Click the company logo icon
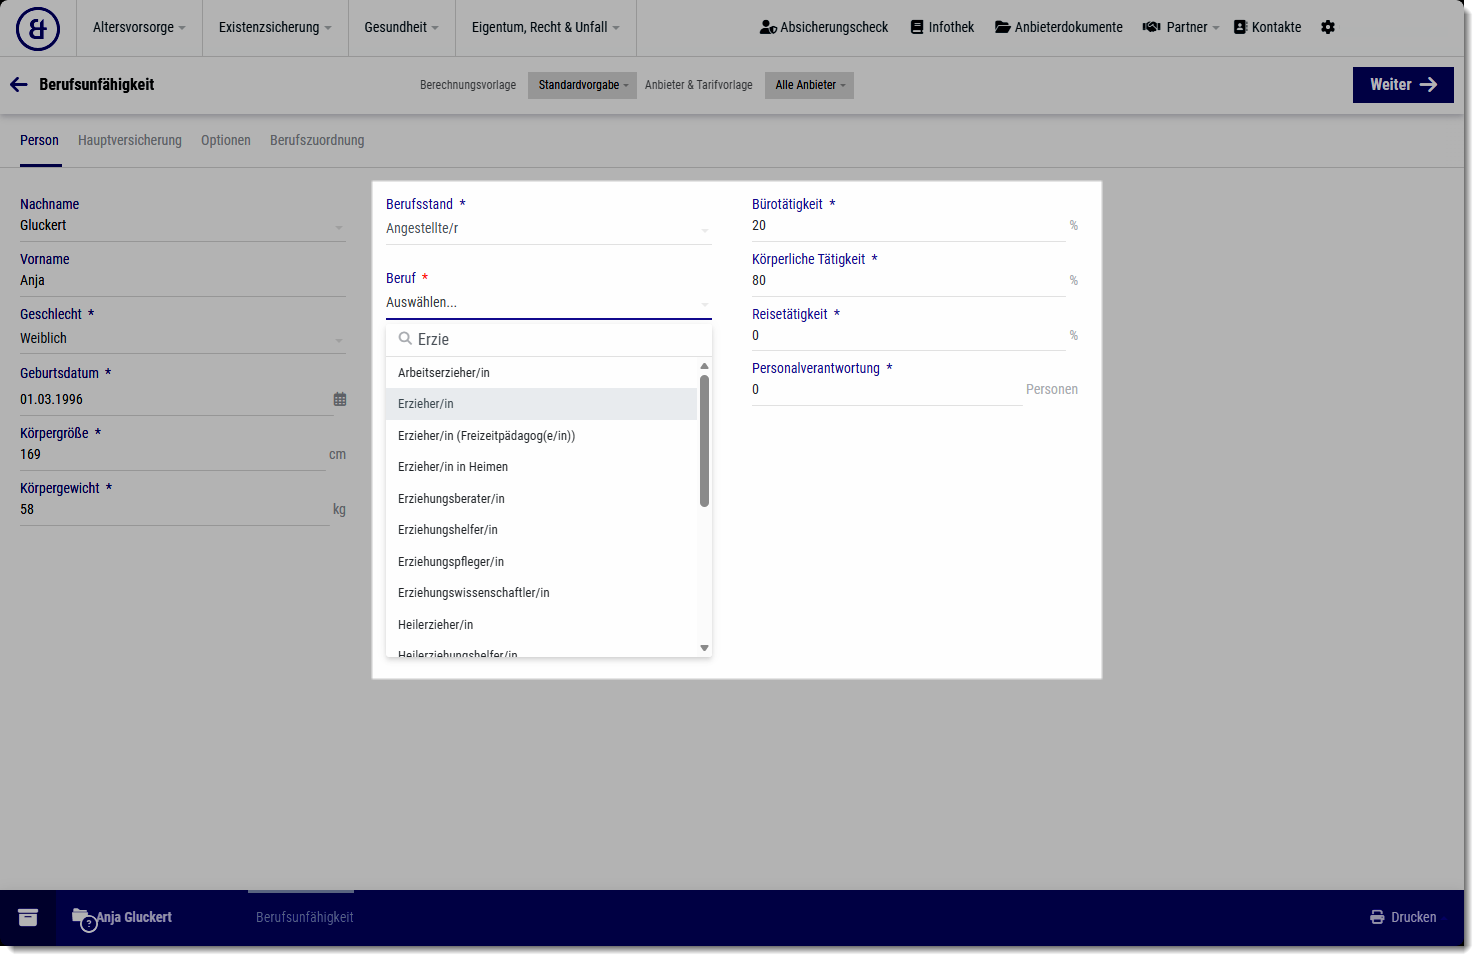This screenshot has width=1479, height=961. pos(38,29)
